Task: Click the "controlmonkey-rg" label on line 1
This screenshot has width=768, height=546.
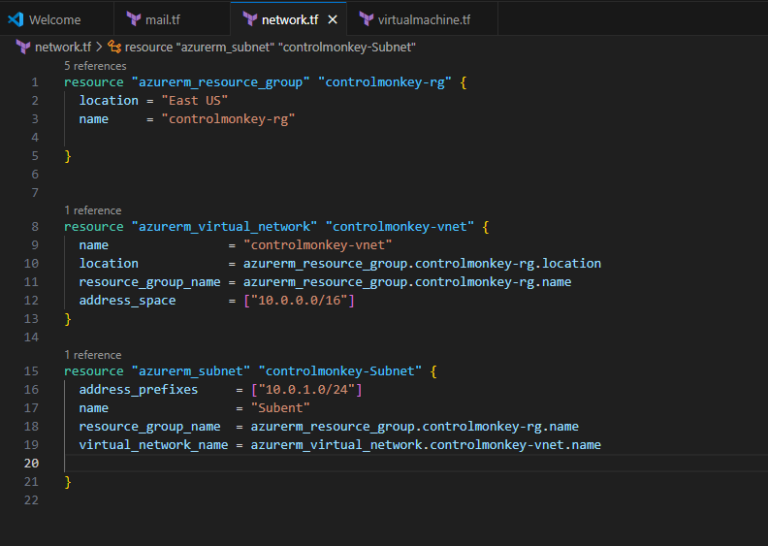Action: (x=384, y=82)
